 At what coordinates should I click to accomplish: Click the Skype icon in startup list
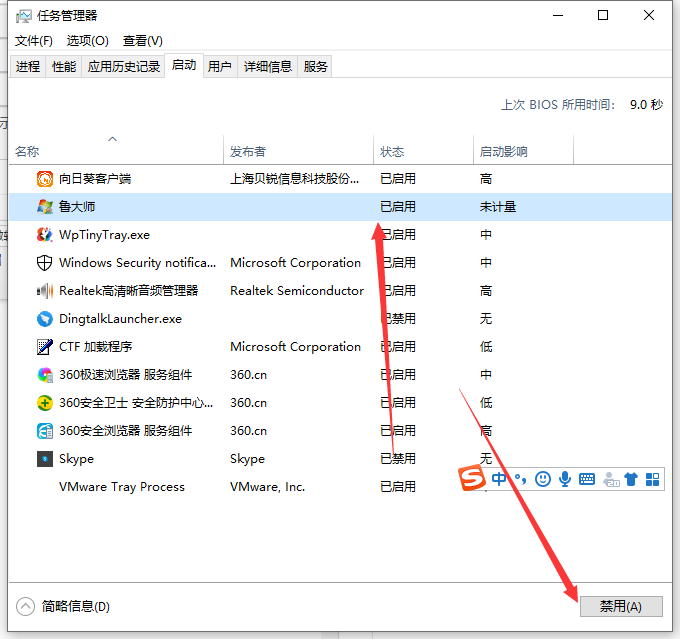pos(45,459)
